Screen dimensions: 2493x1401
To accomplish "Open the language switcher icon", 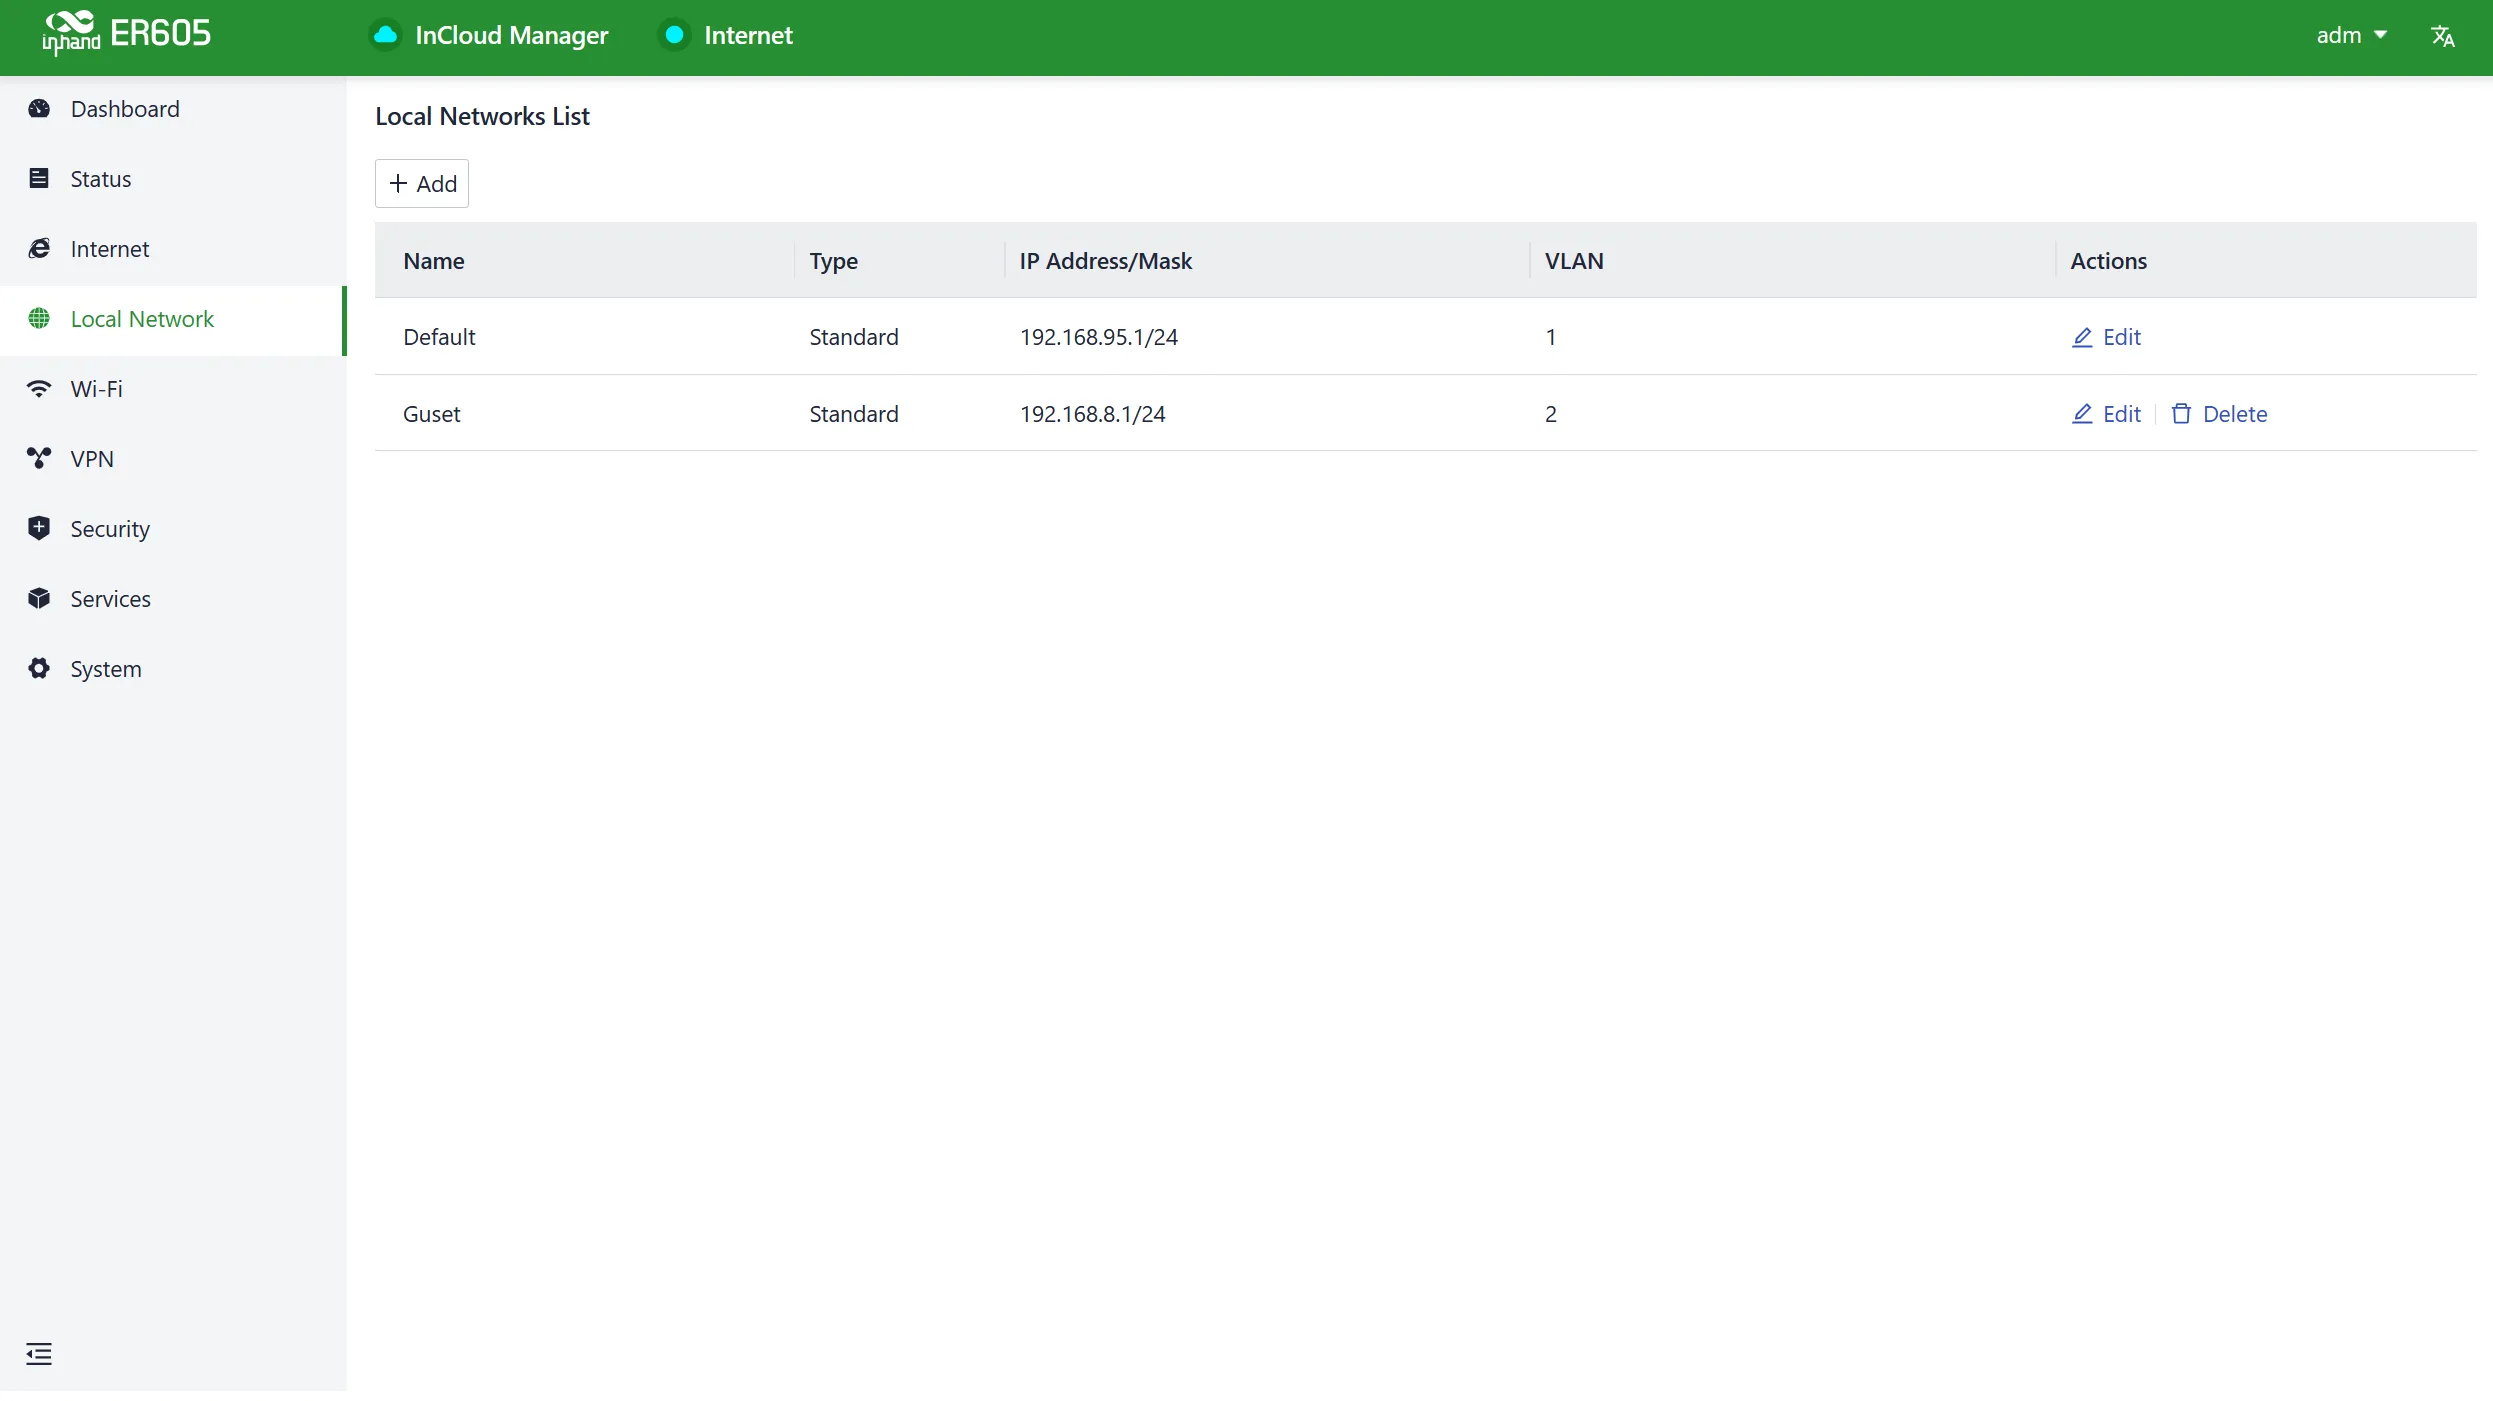I will tap(2443, 36).
